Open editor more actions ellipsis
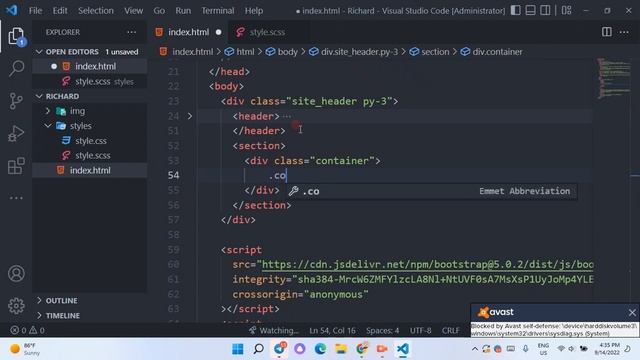The height and width of the screenshot is (360, 640). 624,32
